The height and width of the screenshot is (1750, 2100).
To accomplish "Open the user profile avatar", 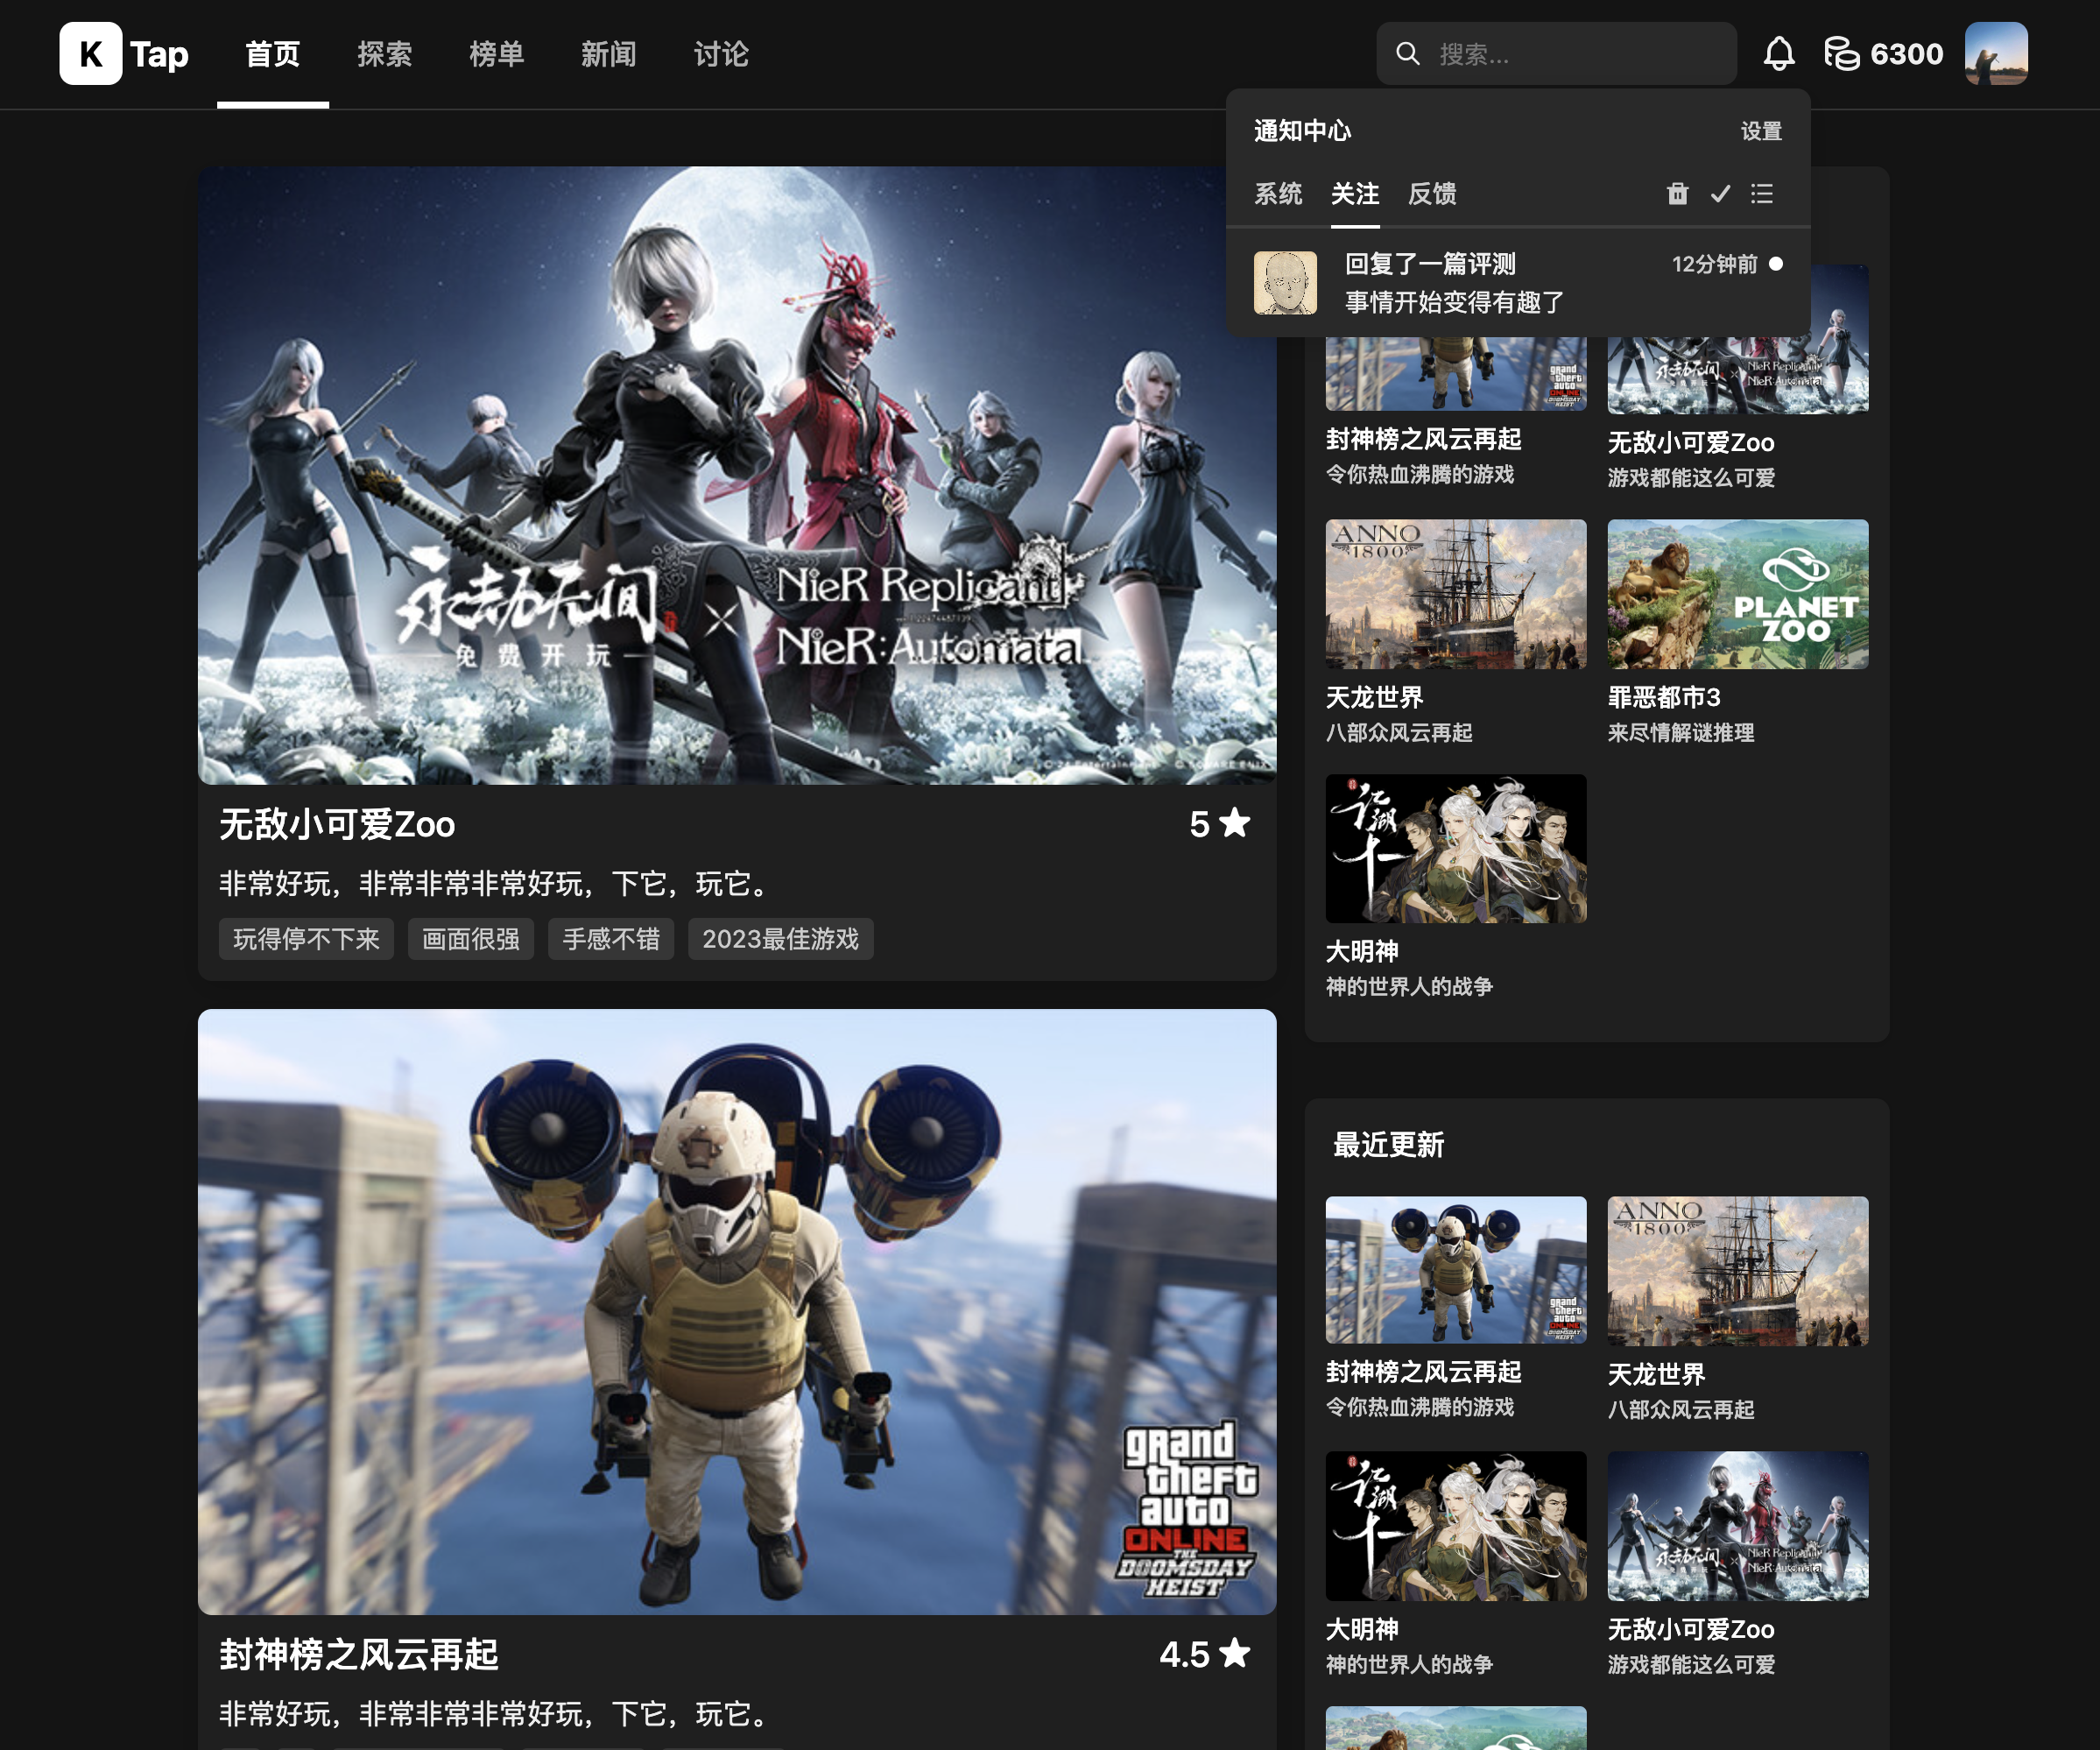I will tap(1995, 54).
